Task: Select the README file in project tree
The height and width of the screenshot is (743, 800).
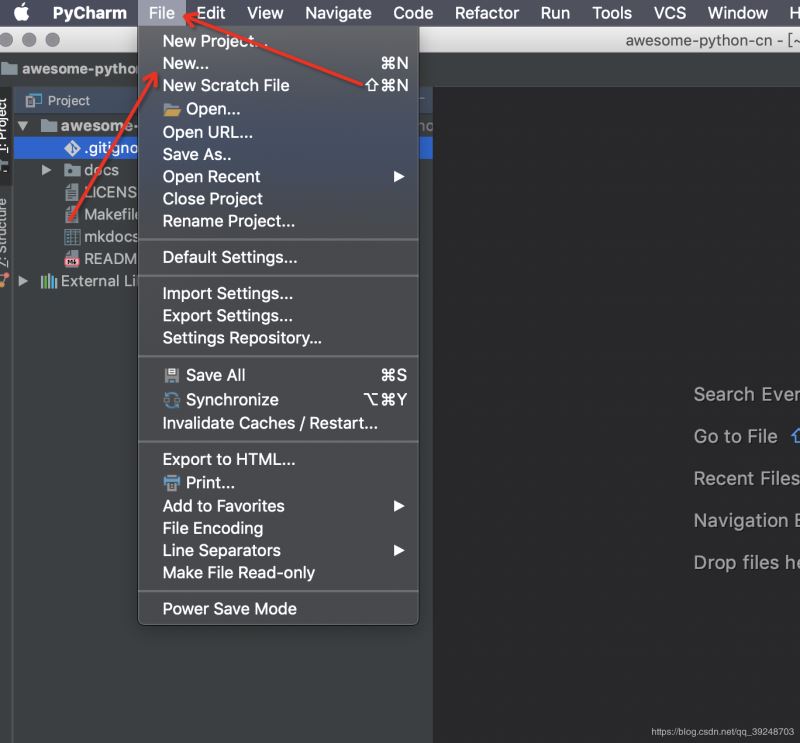Action: click(x=110, y=259)
